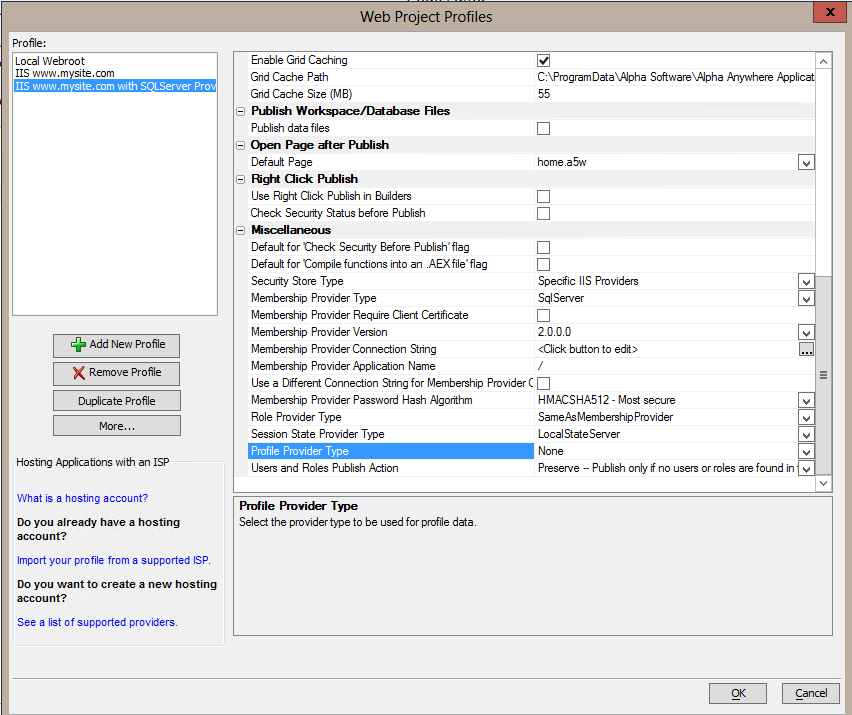
Task: Select the Session State Provider Type row label
Action: 317,434
